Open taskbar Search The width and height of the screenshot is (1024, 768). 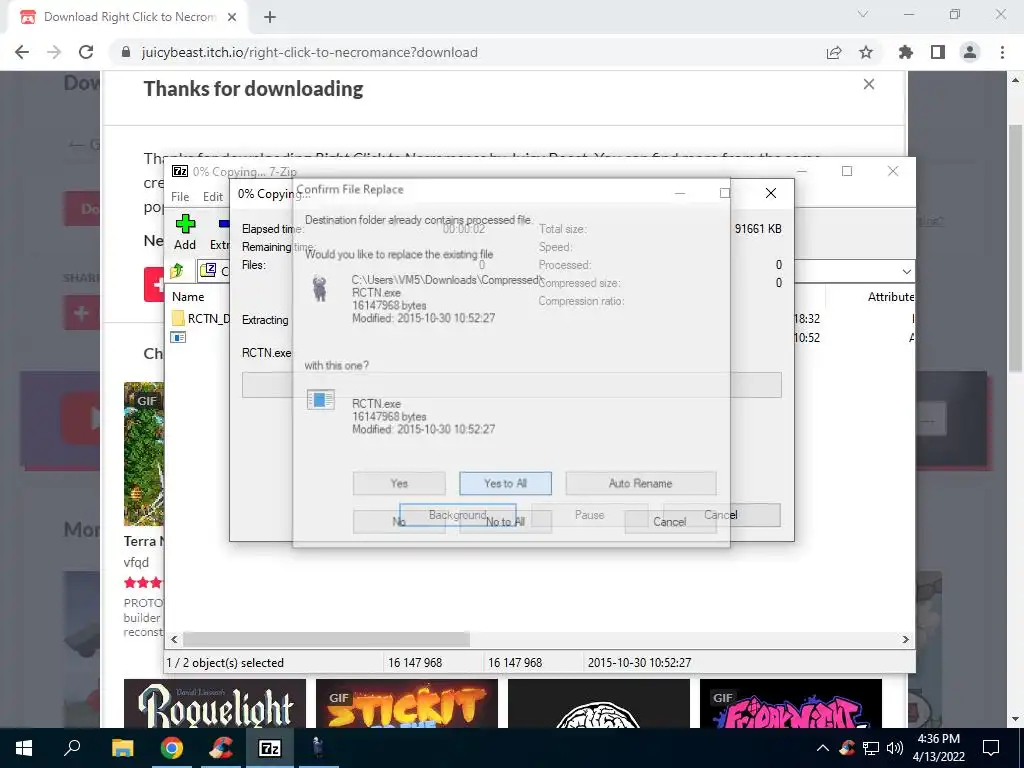(72, 748)
